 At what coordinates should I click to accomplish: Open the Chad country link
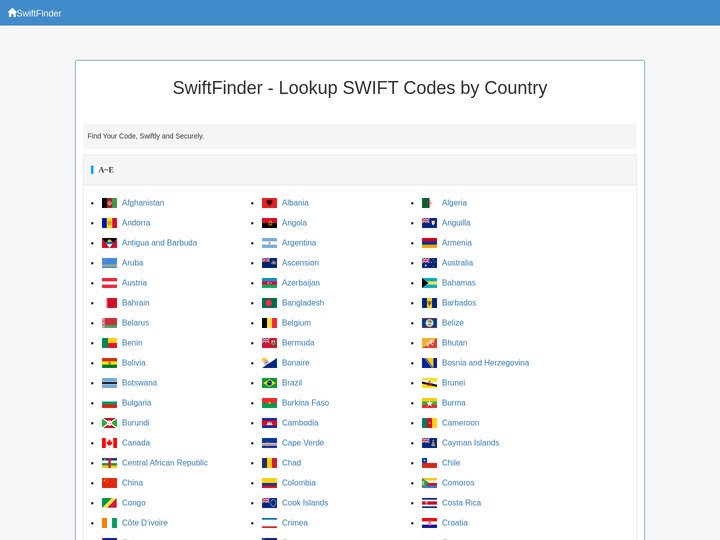click(x=292, y=463)
